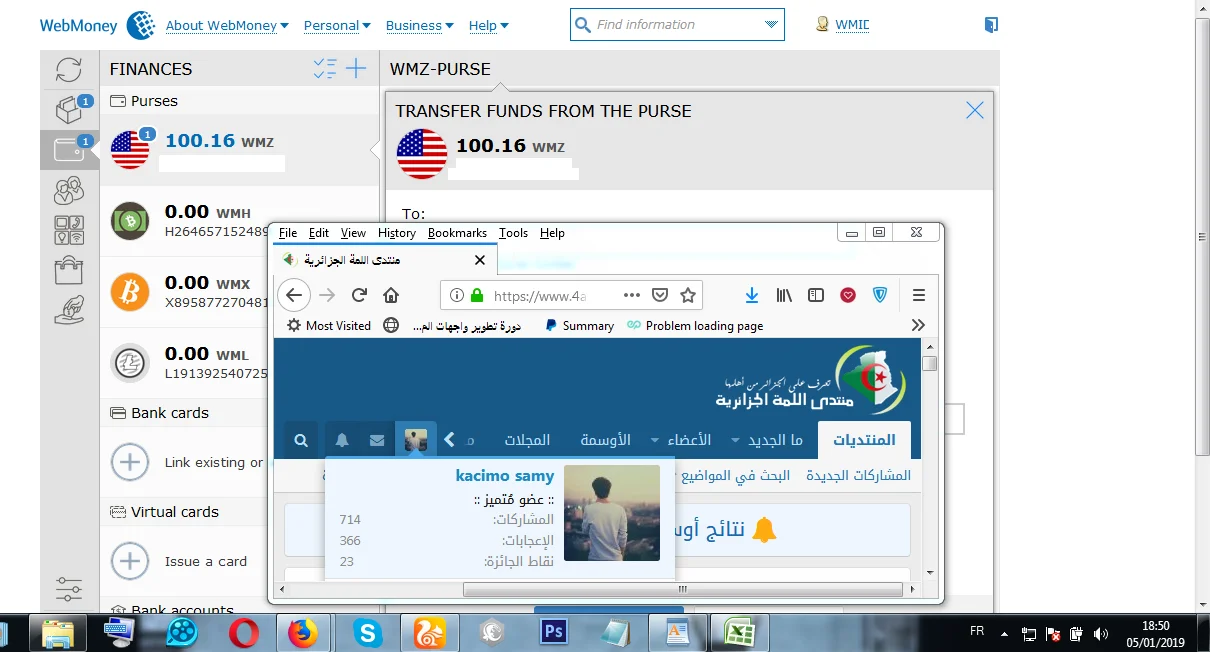
Task: Expand About WebMoney dropdown menu
Action: (227, 26)
